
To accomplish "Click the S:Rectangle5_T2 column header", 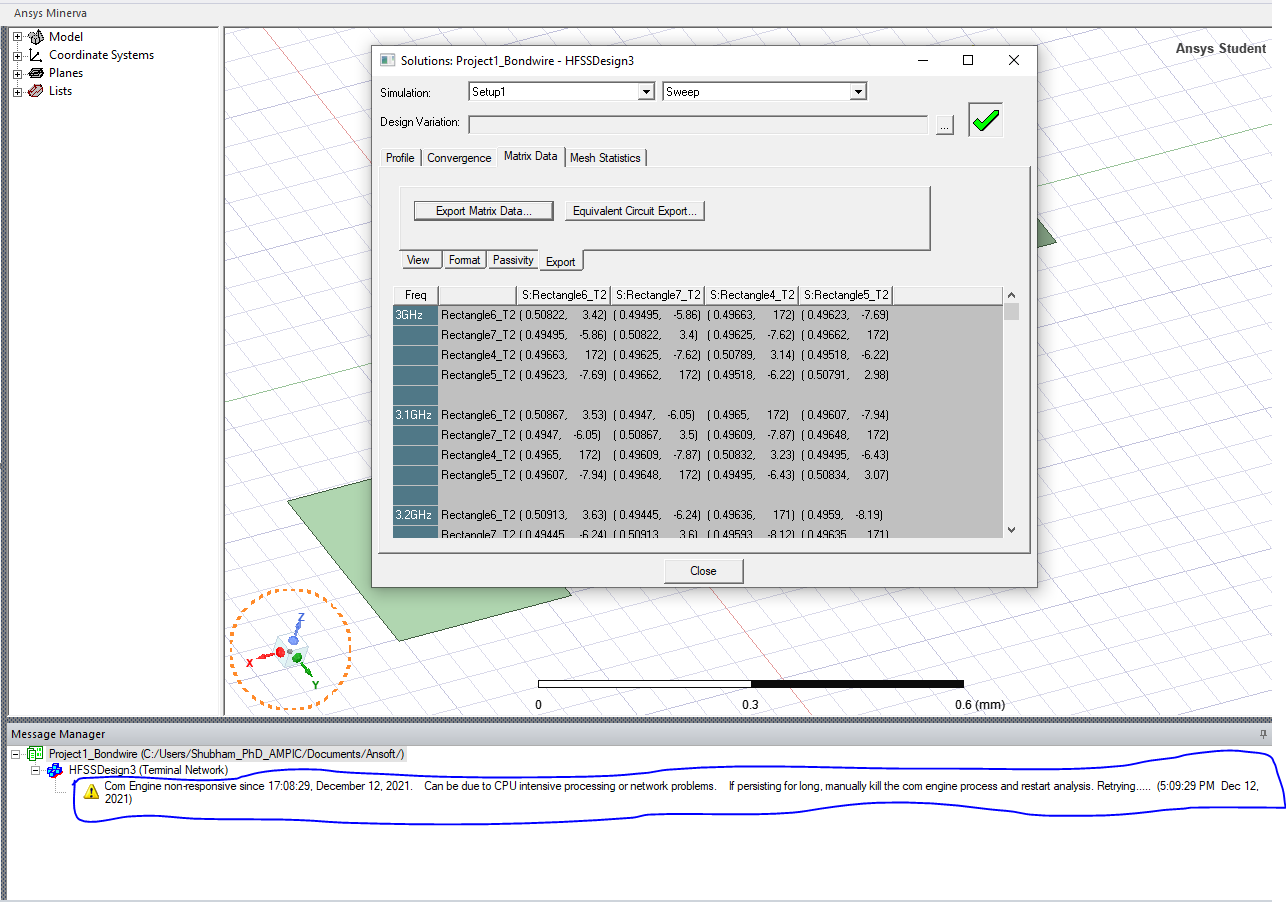I will [x=846, y=295].
